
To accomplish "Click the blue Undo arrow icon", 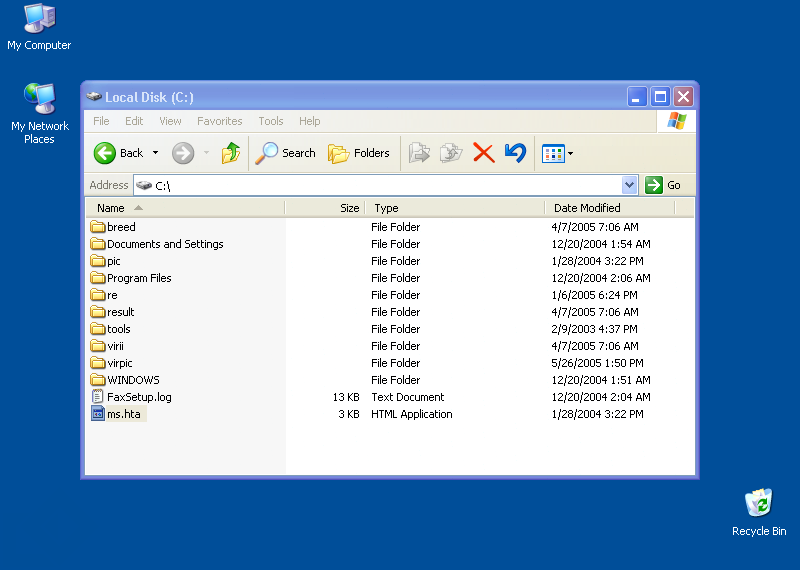I will click(515, 153).
